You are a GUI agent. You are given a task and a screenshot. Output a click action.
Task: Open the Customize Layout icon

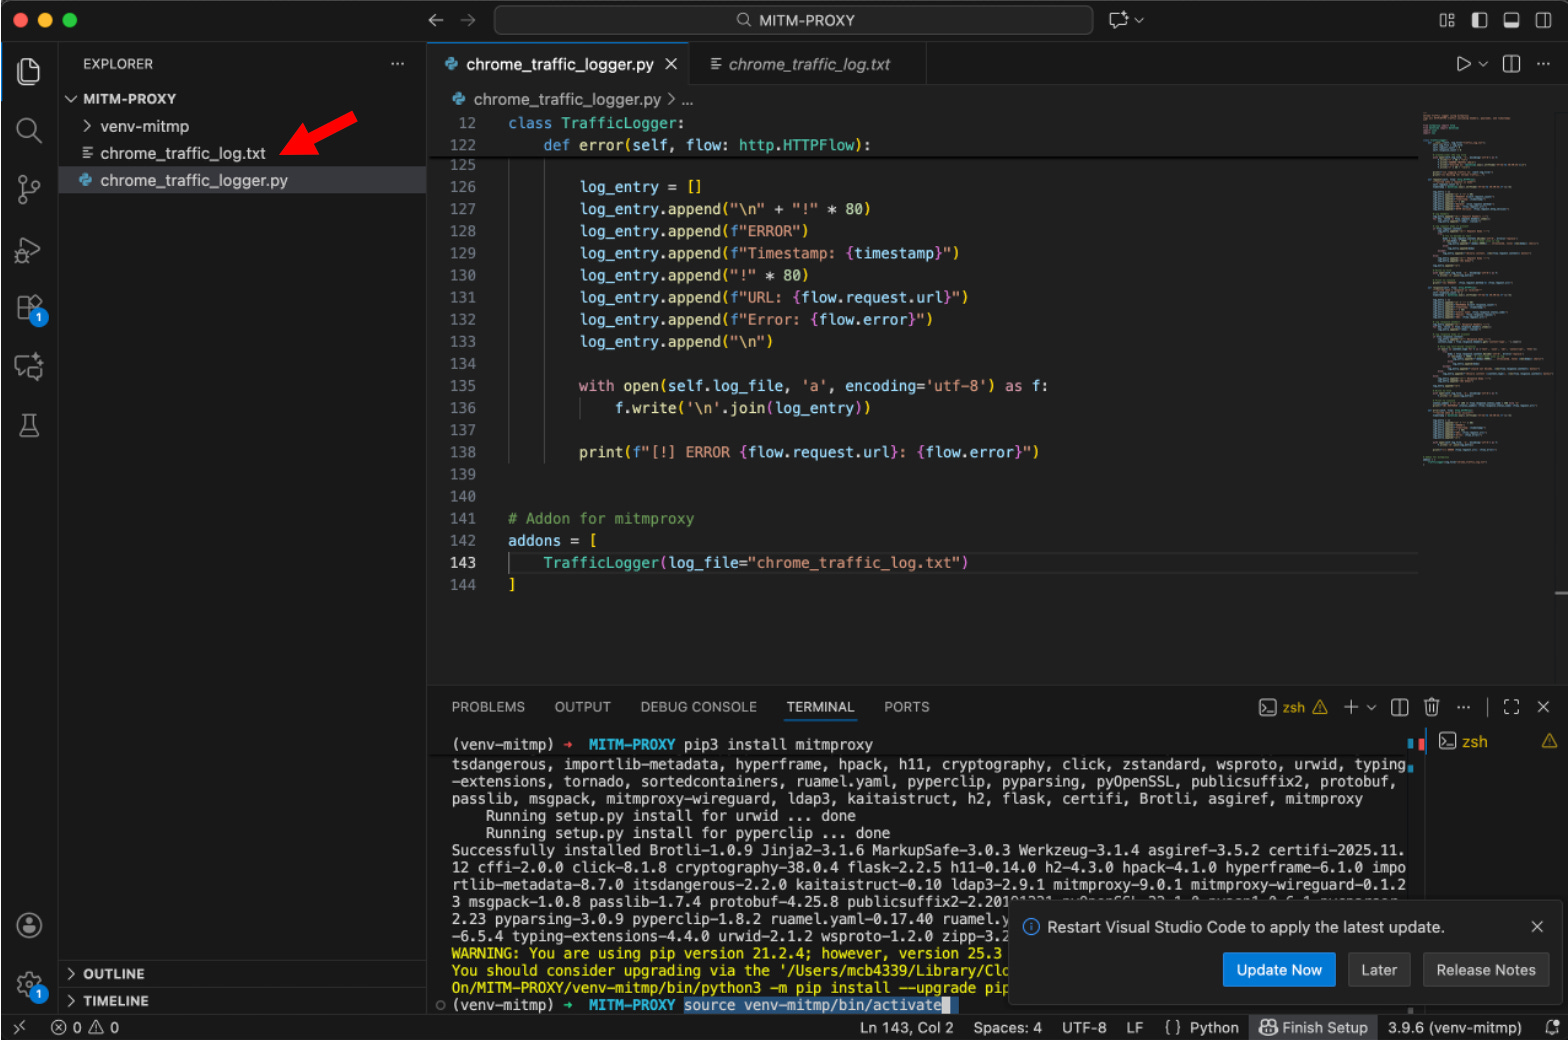point(1447,20)
